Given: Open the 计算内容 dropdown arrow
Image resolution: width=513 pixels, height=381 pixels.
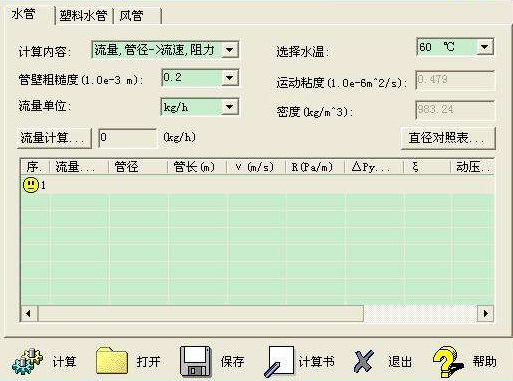Looking at the screenshot, I should pyautogui.click(x=230, y=50).
